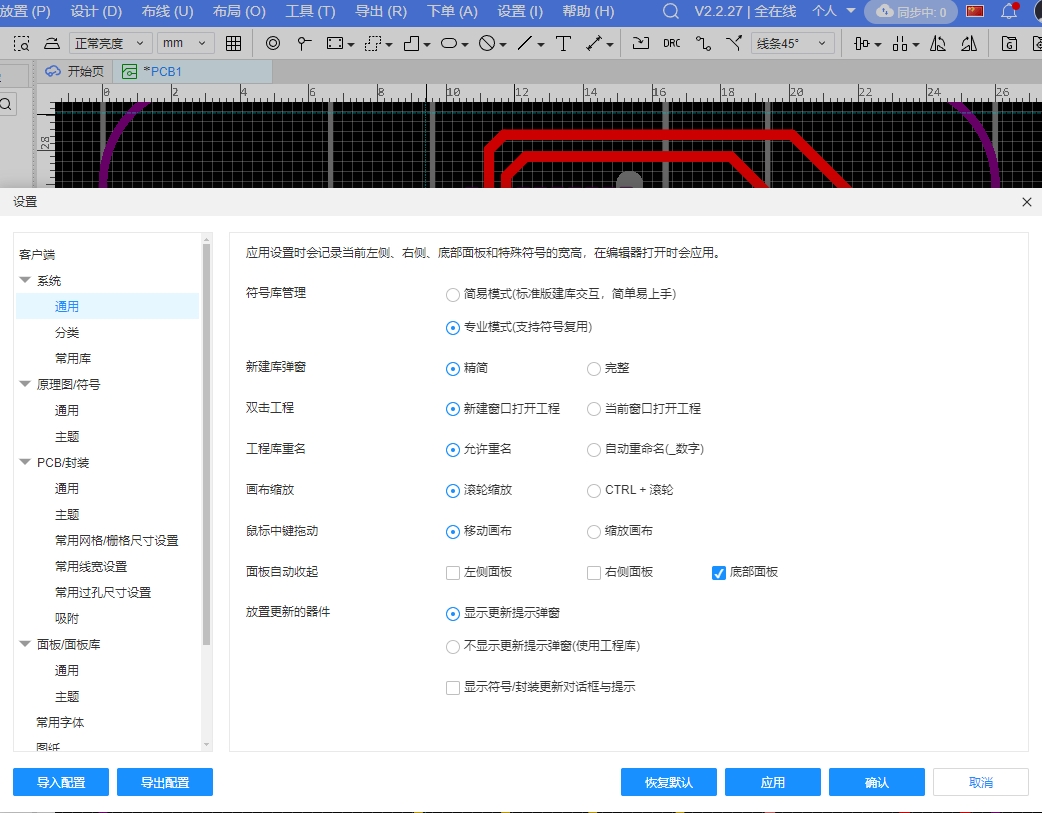The image size is (1042, 813).
Task: Click the dashed keepout region tool icon
Action: tap(373, 44)
